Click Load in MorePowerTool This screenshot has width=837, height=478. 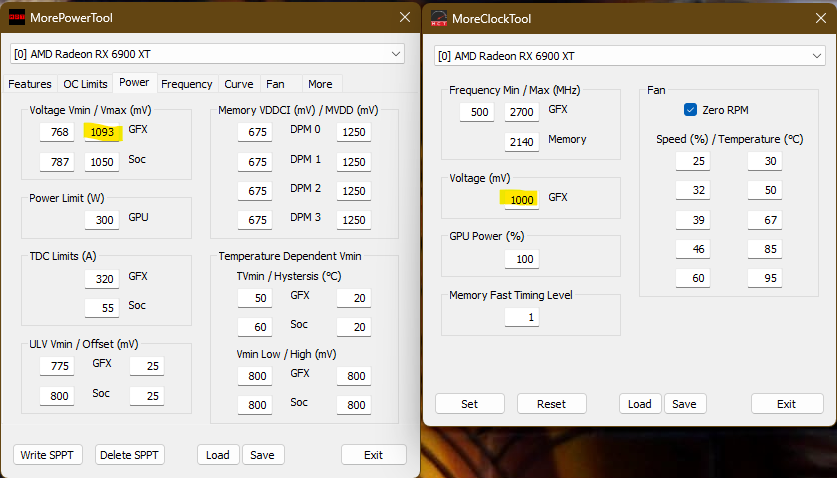coord(218,455)
